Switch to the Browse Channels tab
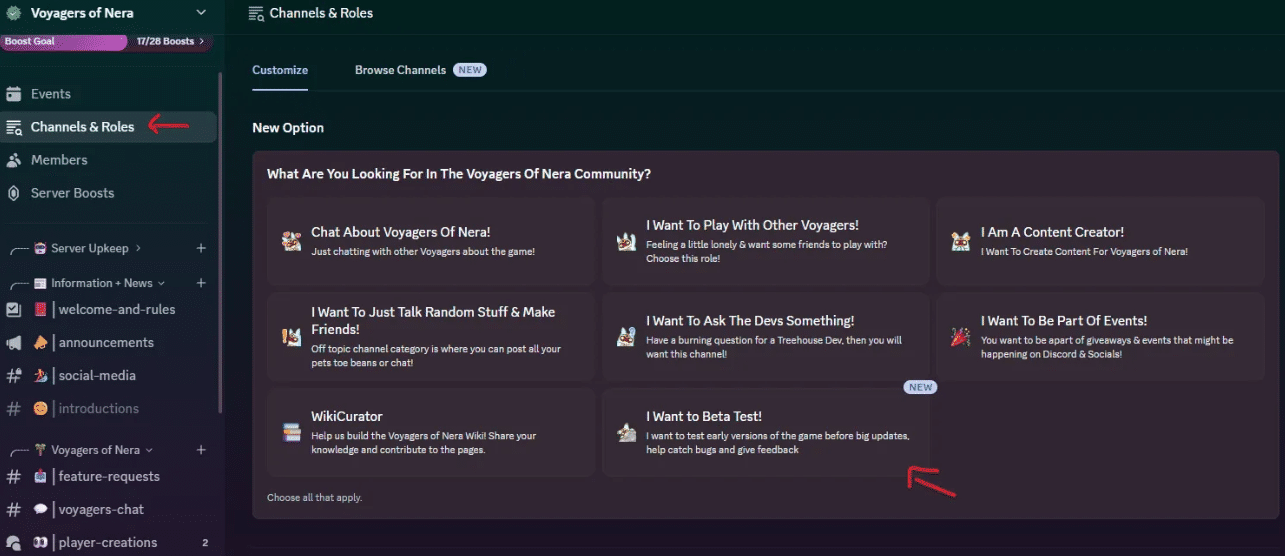Image resolution: width=1285 pixels, height=556 pixels. tap(400, 70)
